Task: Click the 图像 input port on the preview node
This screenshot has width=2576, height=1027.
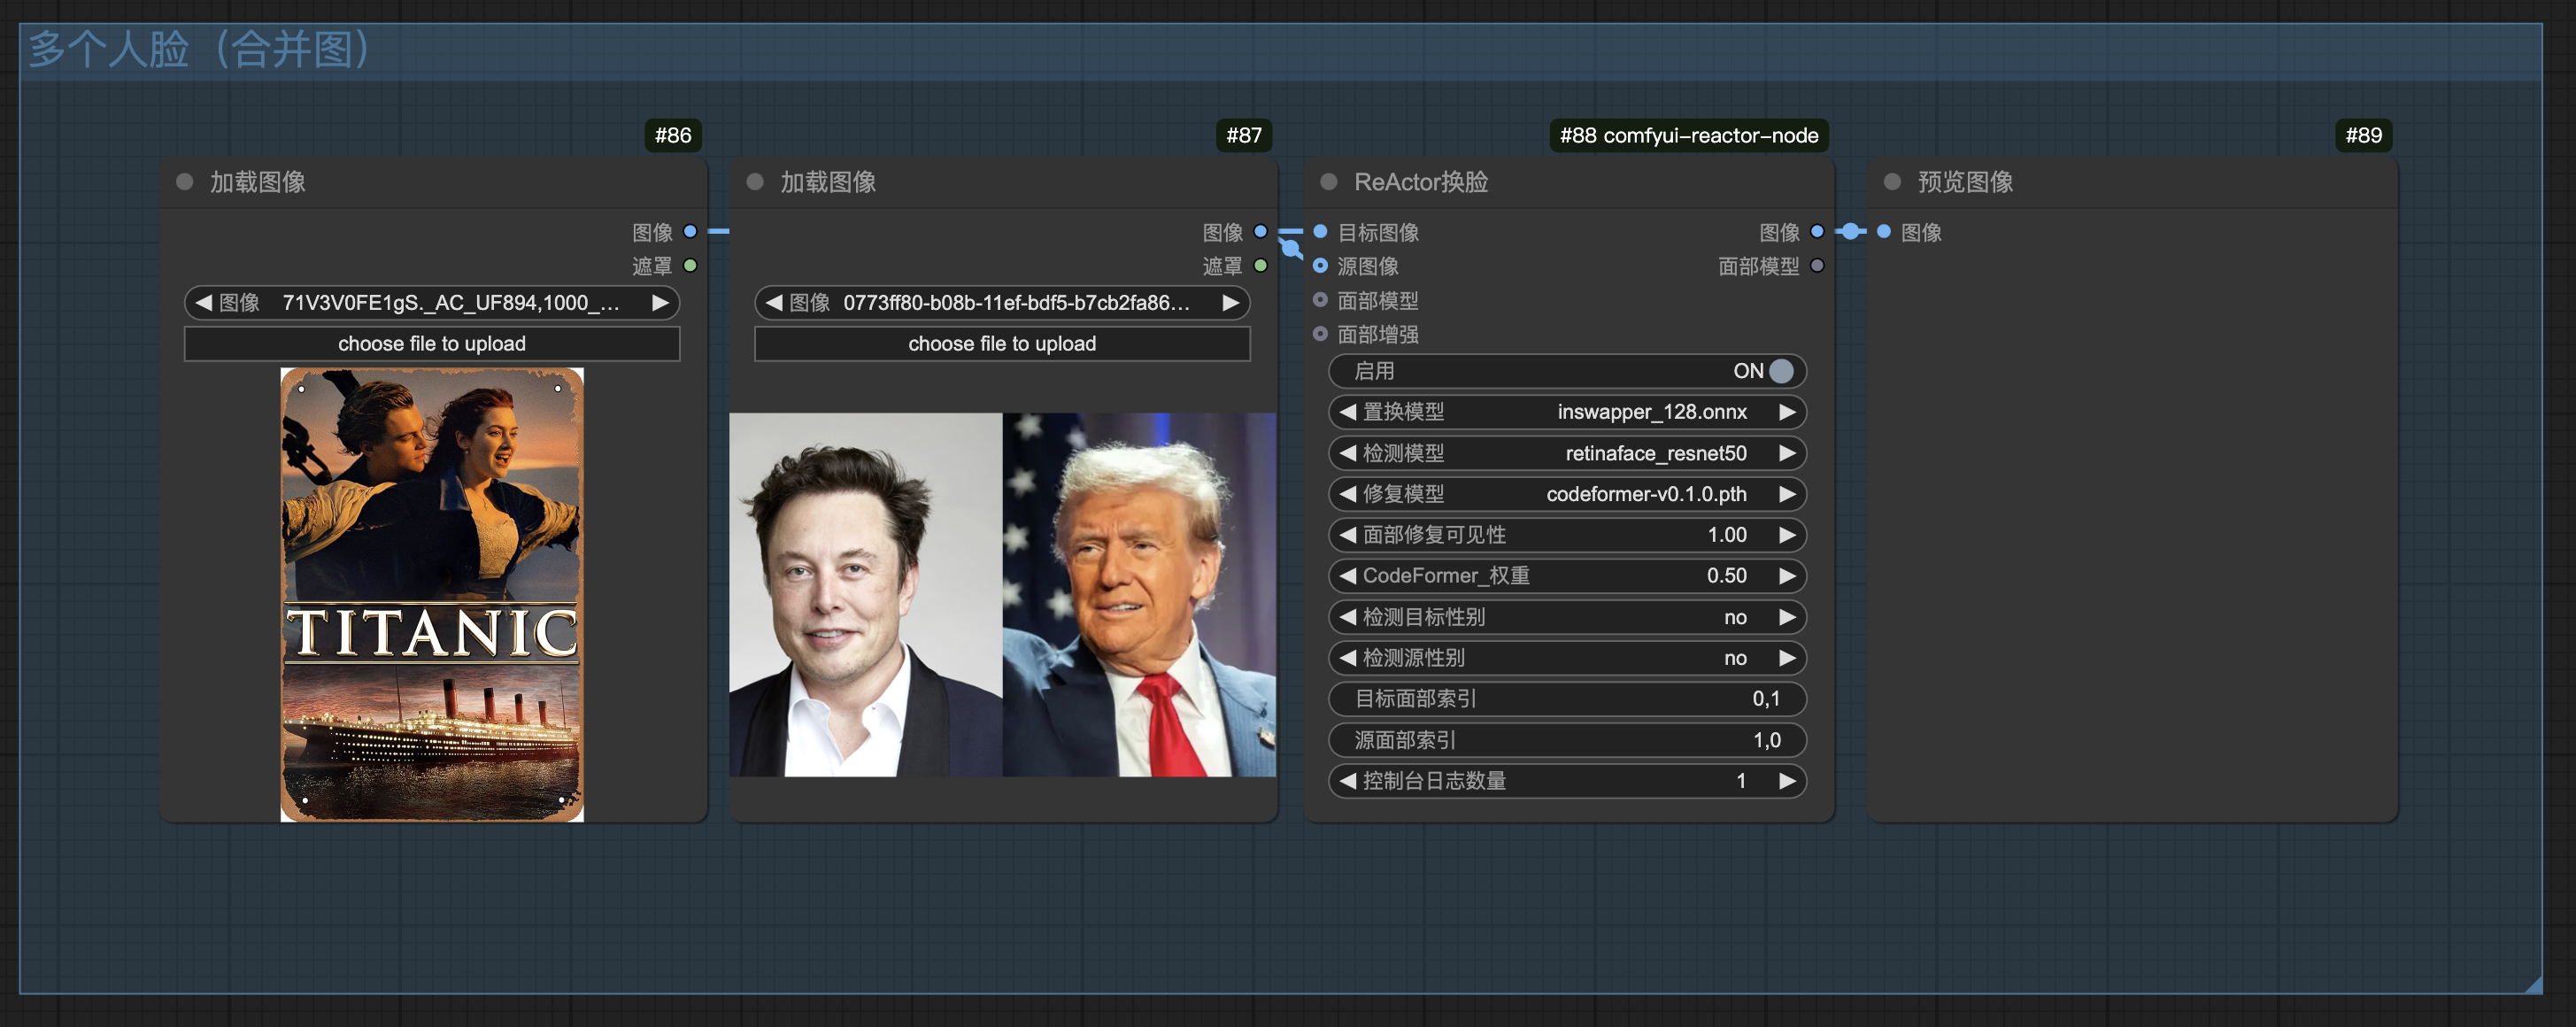Action: (1884, 232)
